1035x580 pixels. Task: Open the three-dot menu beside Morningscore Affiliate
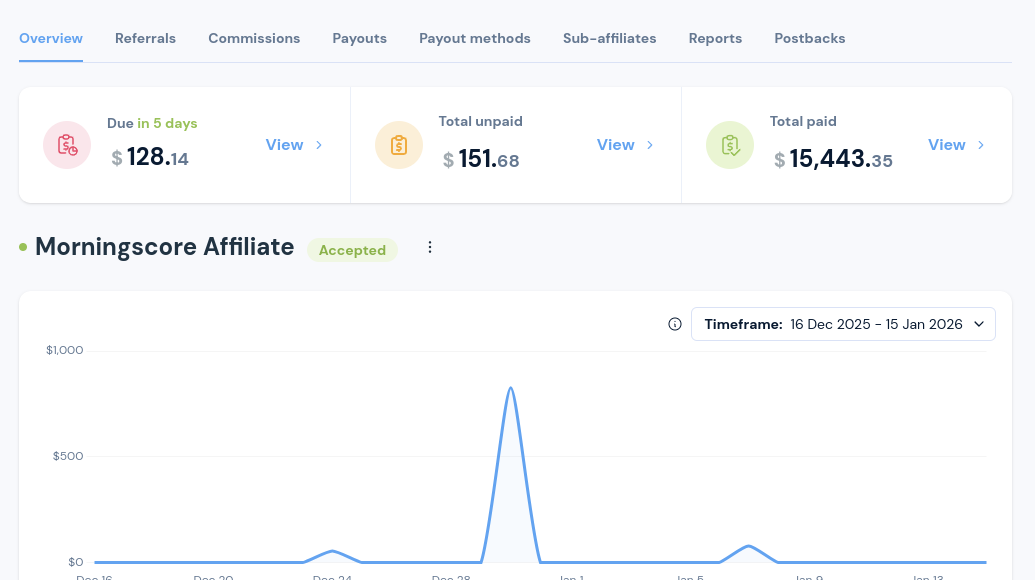[x=430, y=247]
